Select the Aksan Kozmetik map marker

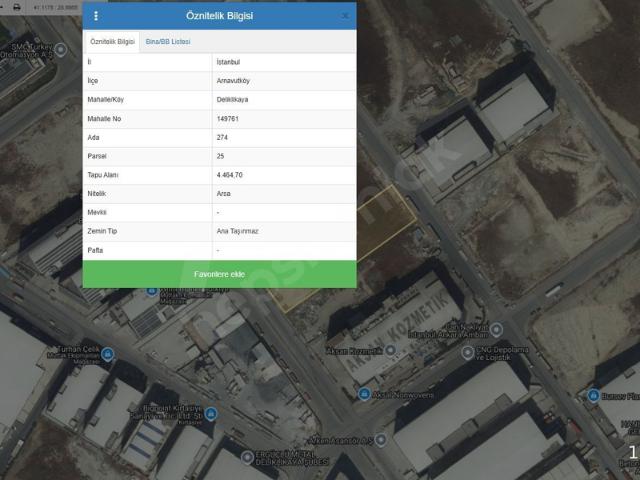tap(391, 350)
